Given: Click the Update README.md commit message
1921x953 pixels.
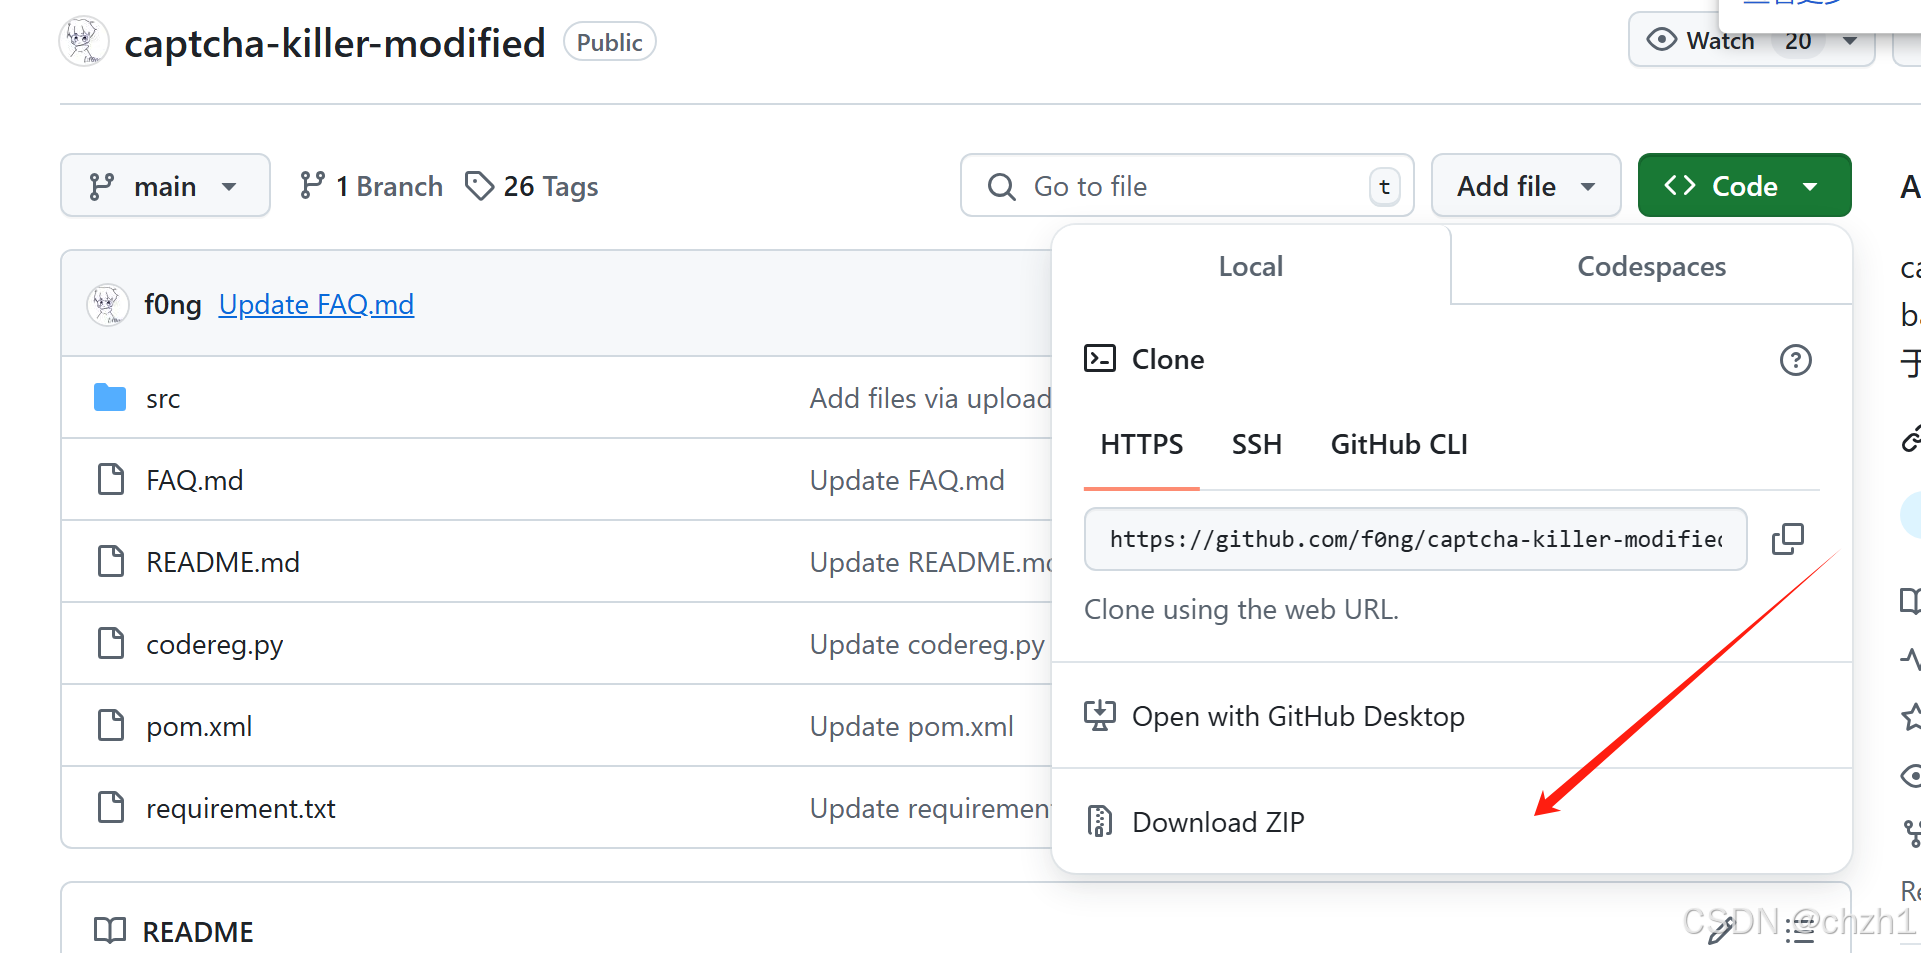Looking at the screenshot, I should coord(931,562).
